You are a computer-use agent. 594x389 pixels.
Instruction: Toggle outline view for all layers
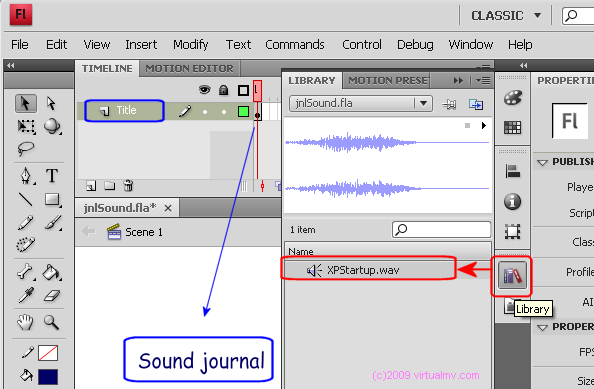[x=243, y=91]
